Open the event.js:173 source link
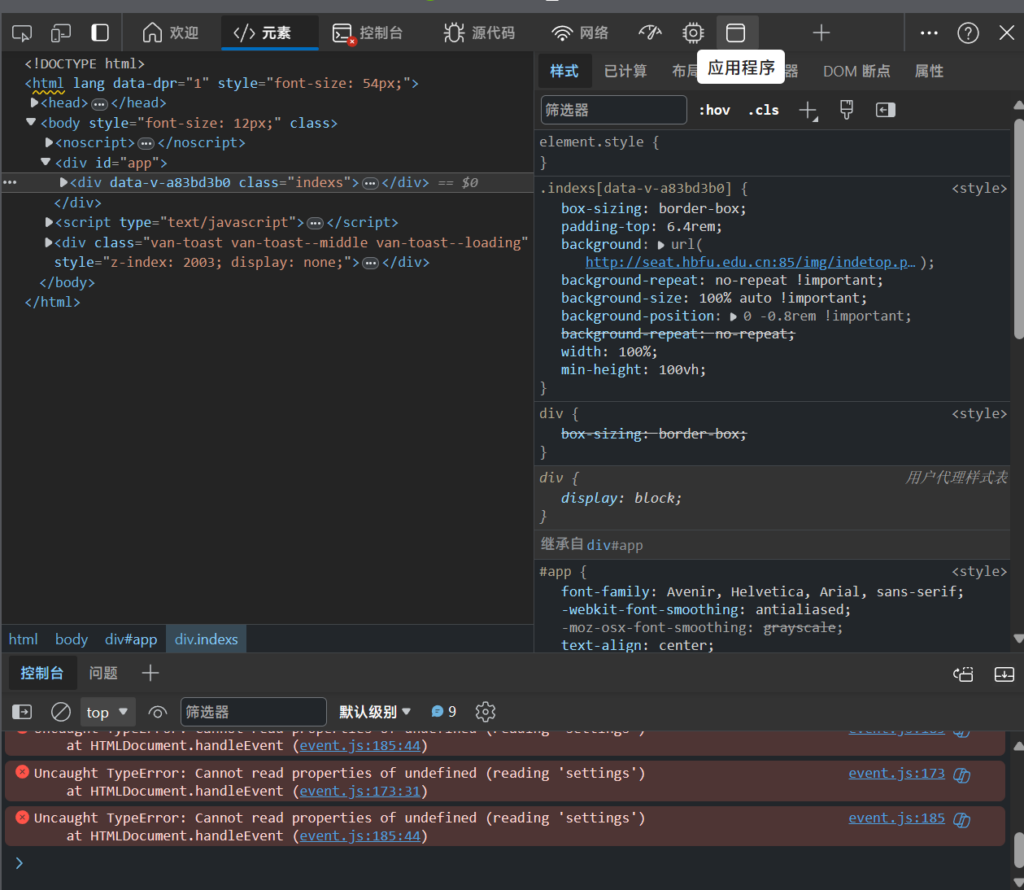The image size is (1024, 890). (897, 774)
